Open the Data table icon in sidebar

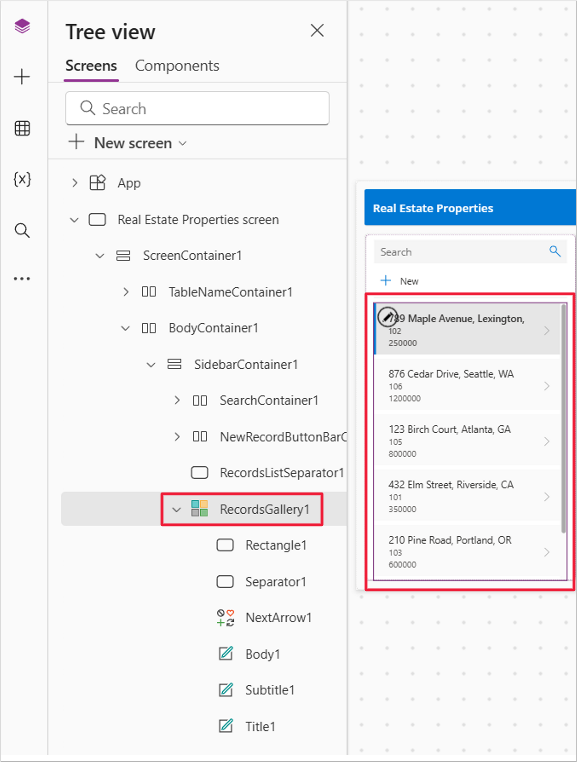[x=22, y=128]
